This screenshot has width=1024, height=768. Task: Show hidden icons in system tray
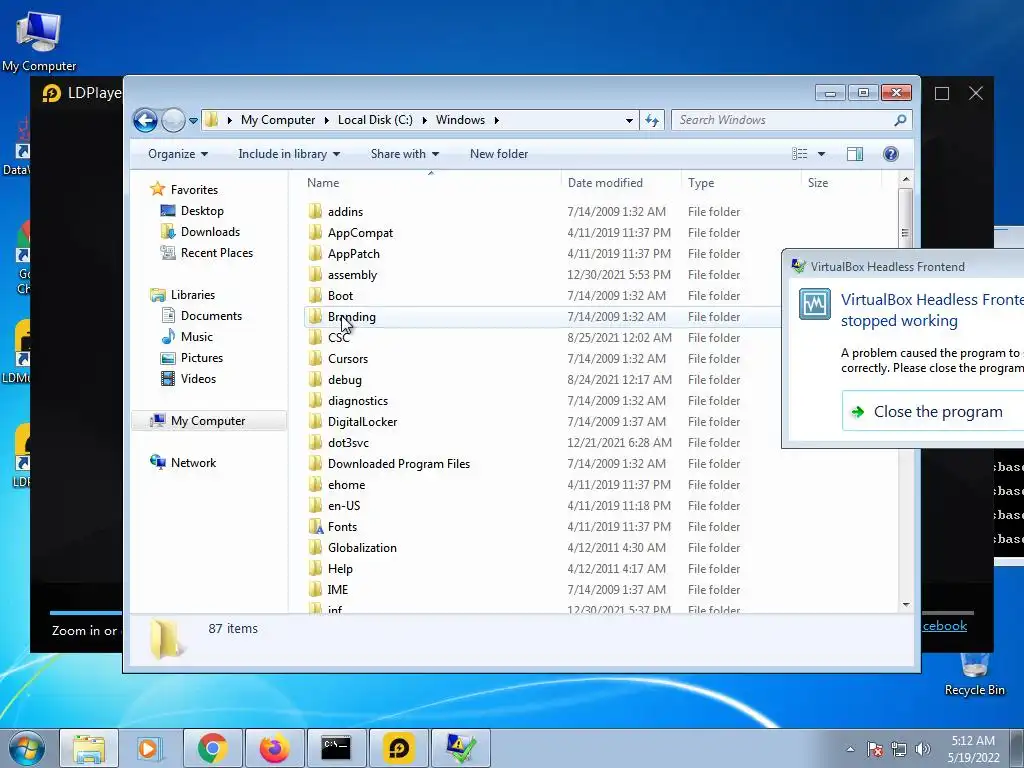[850, 749]
